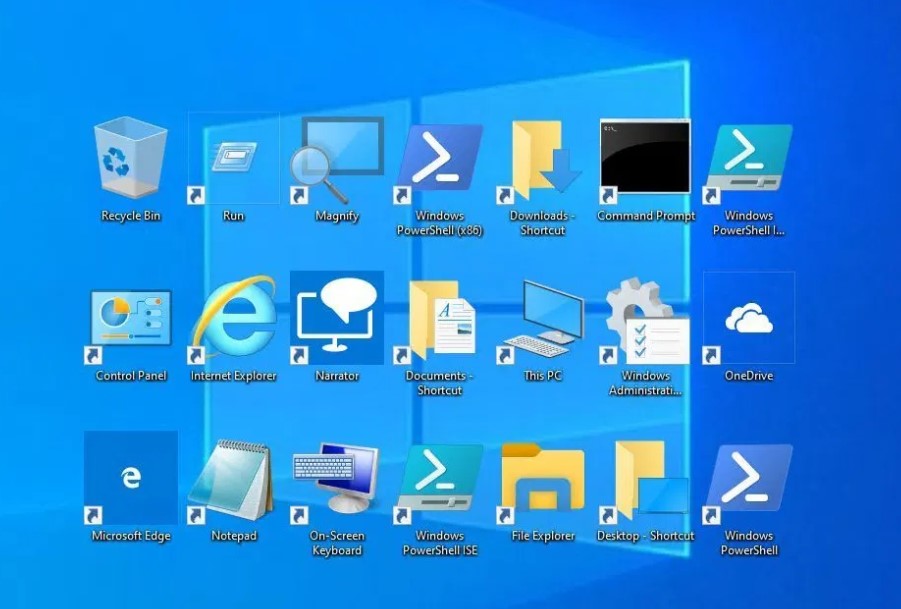Click the "Notepad" label text

pyautogui.click(x=234, y=536)
